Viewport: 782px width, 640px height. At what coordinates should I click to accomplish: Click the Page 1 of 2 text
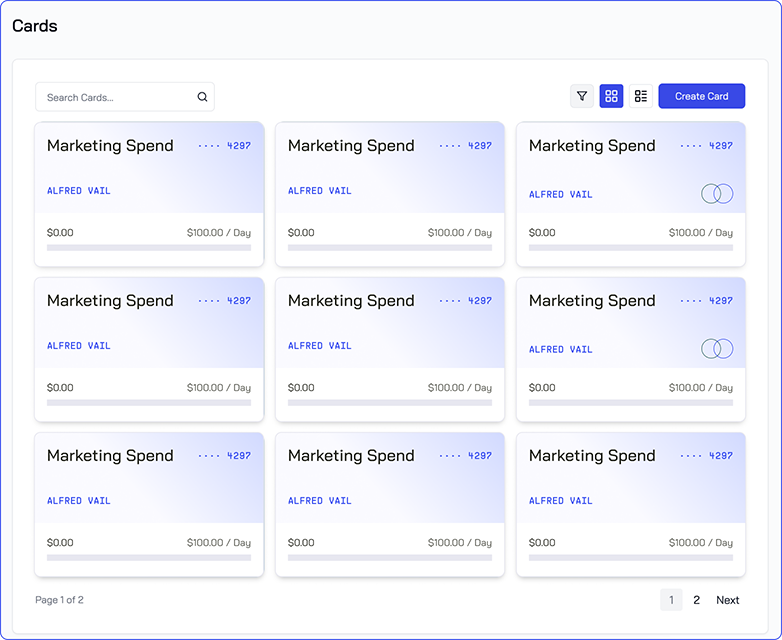59,600
